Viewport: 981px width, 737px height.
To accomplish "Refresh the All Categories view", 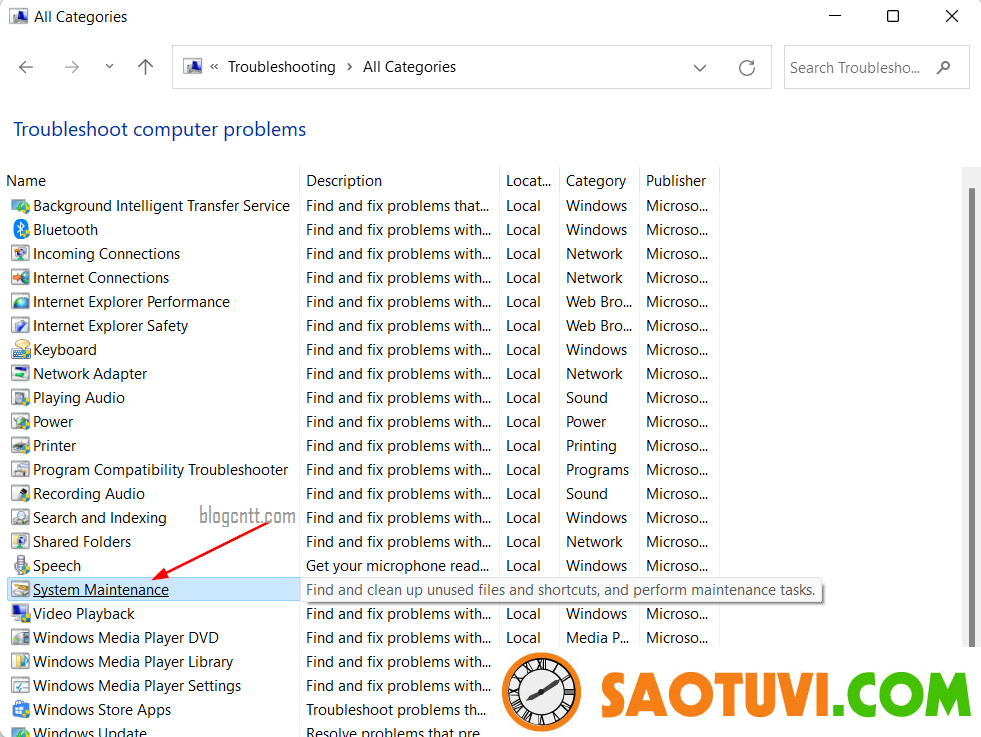I will pyautogui.click(x=747, y=68).
